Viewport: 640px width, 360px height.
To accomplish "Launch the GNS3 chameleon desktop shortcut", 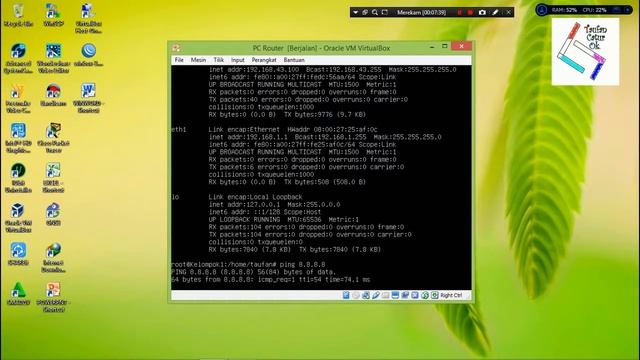I will pyautogui.click(x=53, y=214).
